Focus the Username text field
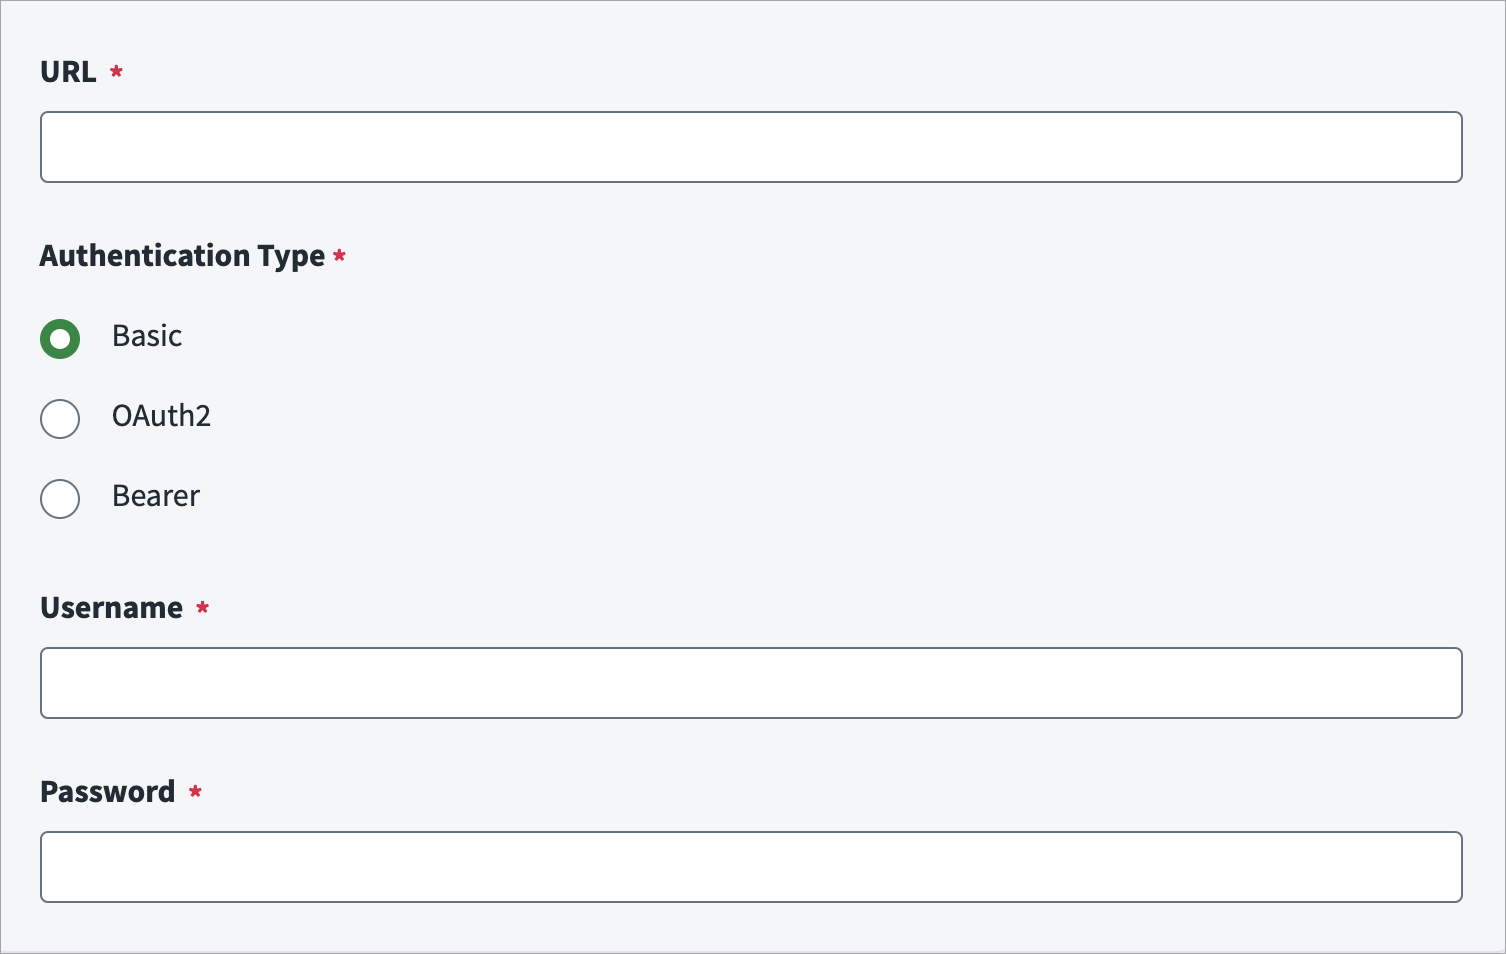 tap(751, 683)
